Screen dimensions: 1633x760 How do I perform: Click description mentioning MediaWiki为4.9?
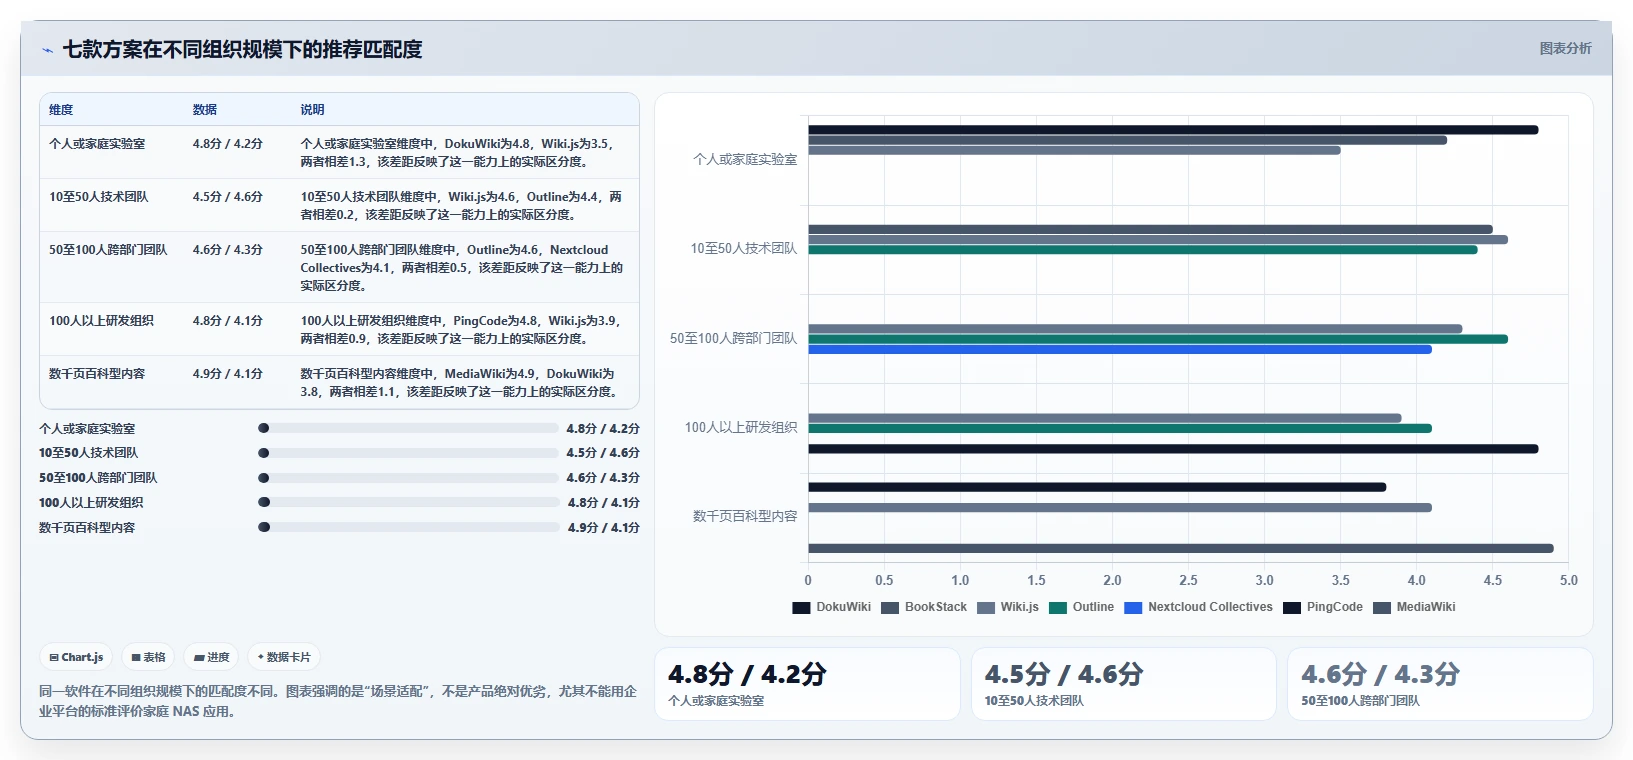tap(460, 383)
